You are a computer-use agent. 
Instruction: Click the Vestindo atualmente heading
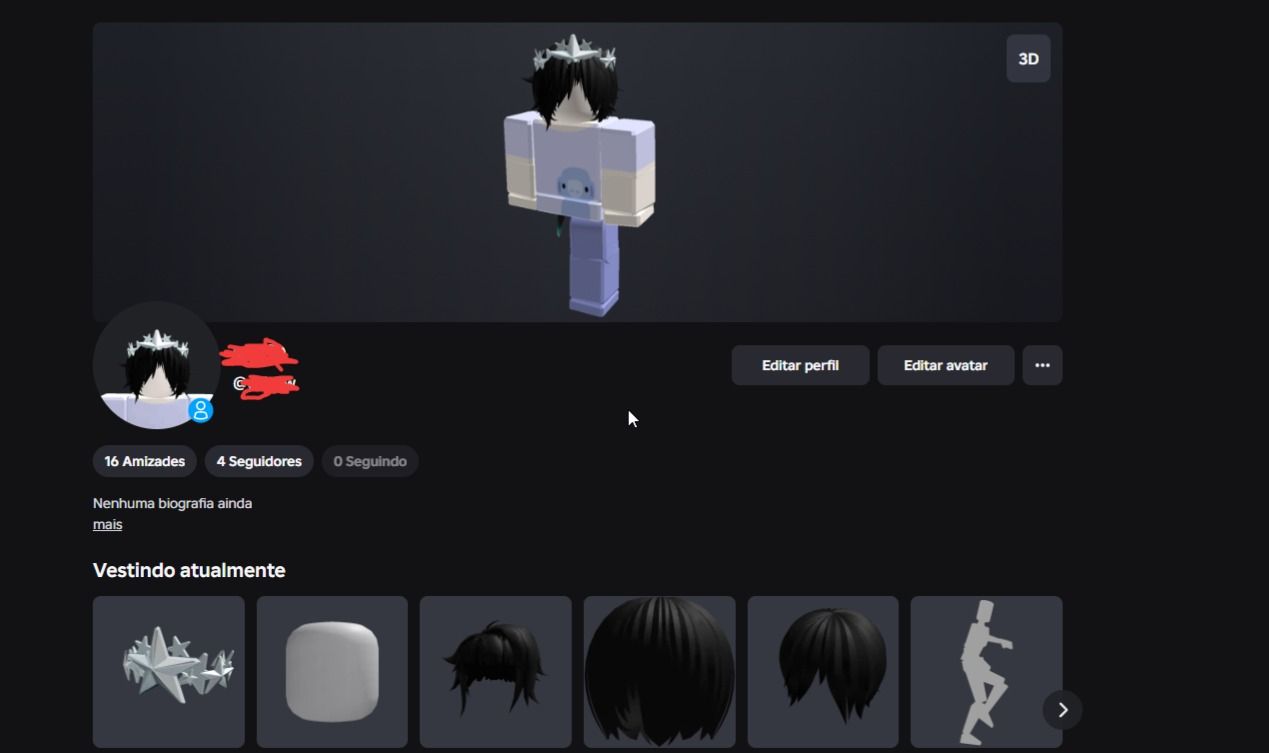coord(189,570)
